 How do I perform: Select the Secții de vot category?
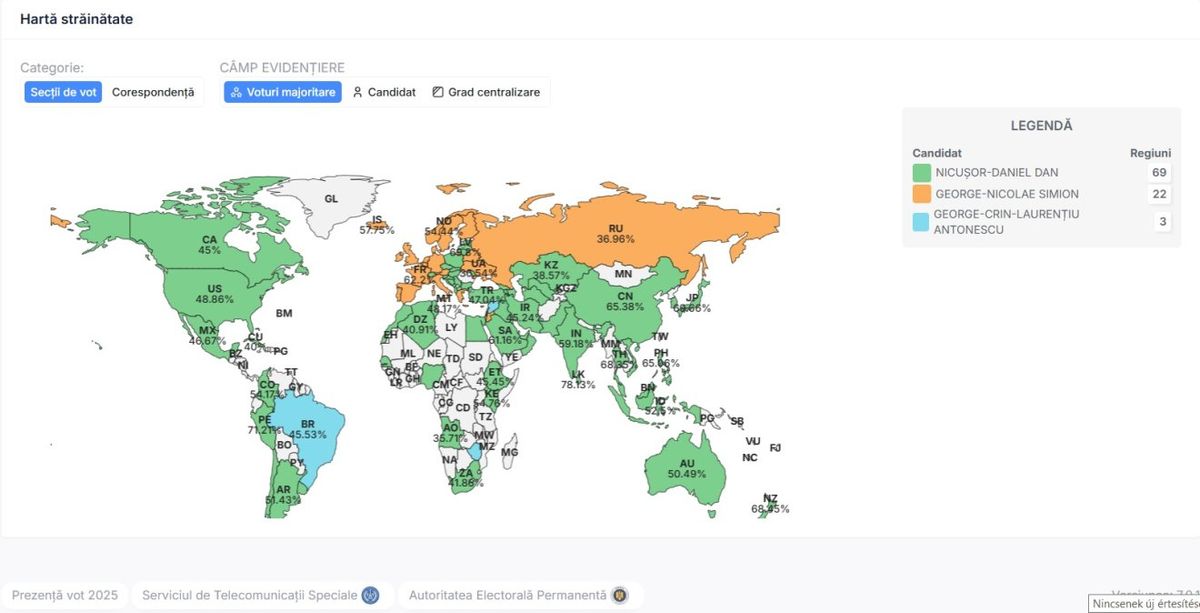tap(63, 92)
